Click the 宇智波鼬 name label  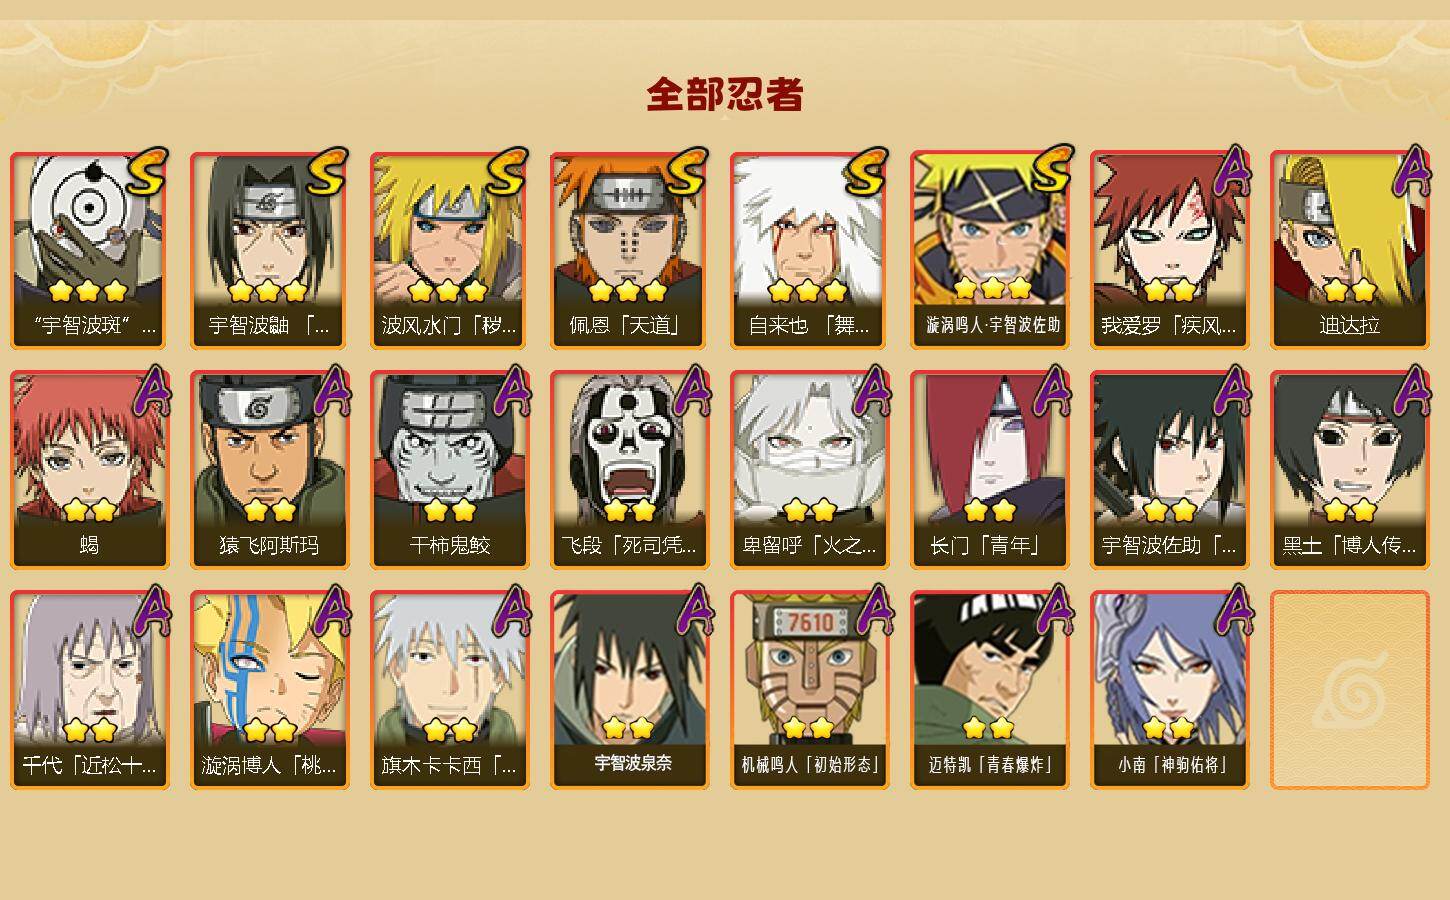click(269, 325)
